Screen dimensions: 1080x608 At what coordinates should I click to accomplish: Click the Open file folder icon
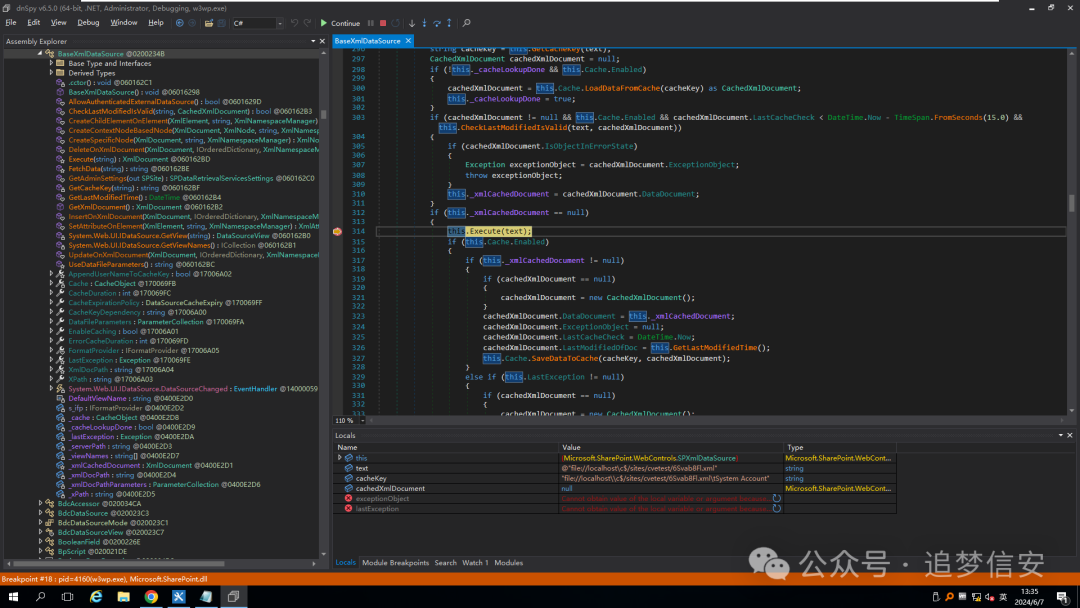point(209,23)
